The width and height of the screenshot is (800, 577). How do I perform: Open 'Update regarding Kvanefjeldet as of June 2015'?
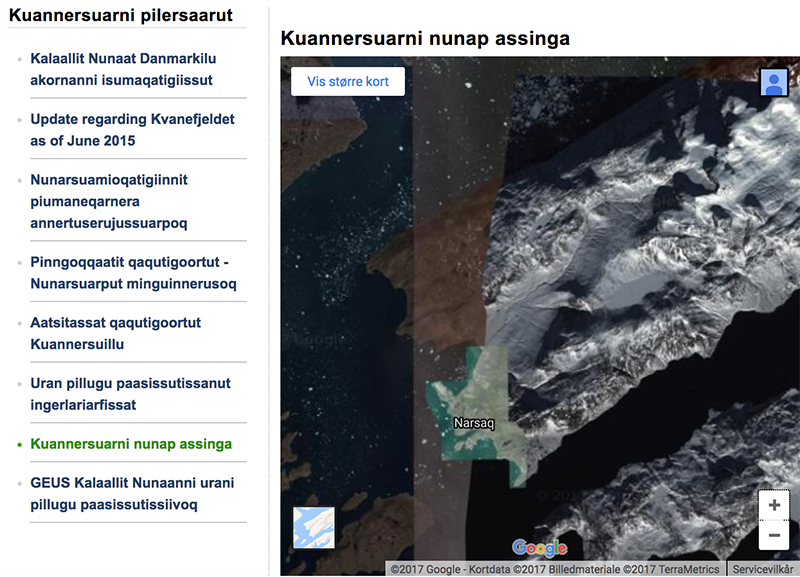pyautogui.click(x=132, y=130)
